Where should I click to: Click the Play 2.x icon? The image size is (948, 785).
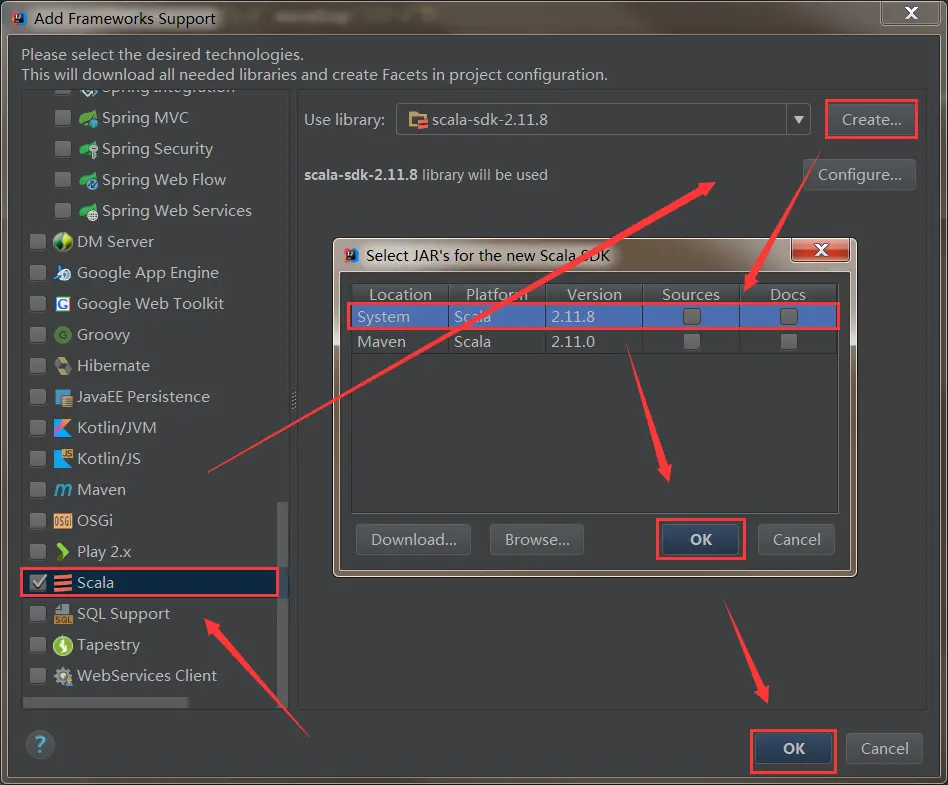point(63,552)
